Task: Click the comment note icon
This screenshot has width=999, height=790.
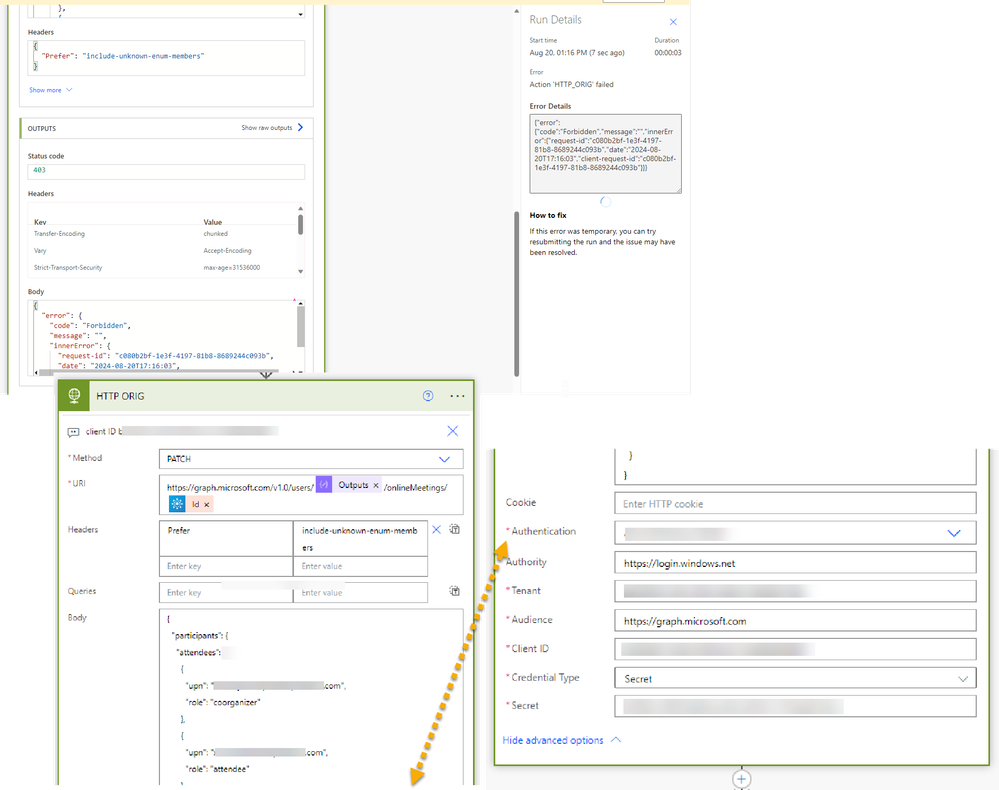Action: (x=73, y=432)
